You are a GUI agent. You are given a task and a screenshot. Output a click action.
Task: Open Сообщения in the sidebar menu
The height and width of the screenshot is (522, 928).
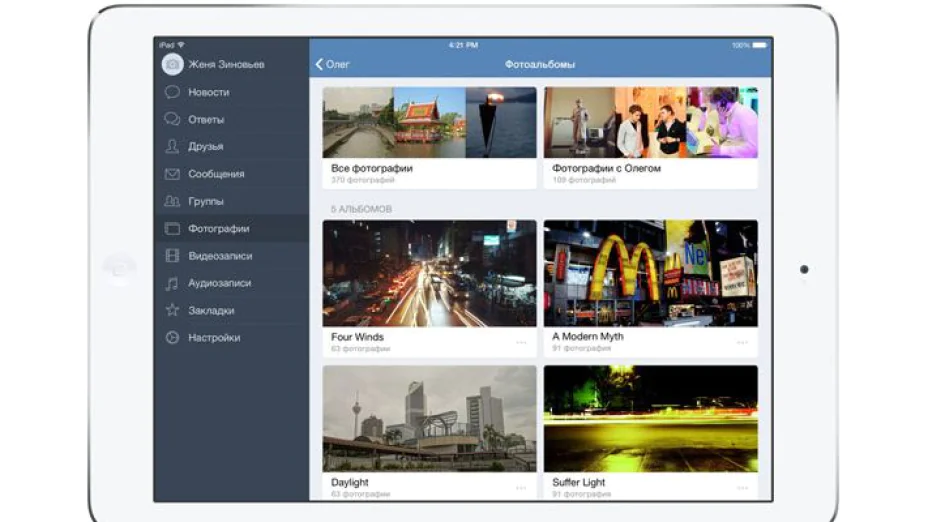(x=231, y=174)
